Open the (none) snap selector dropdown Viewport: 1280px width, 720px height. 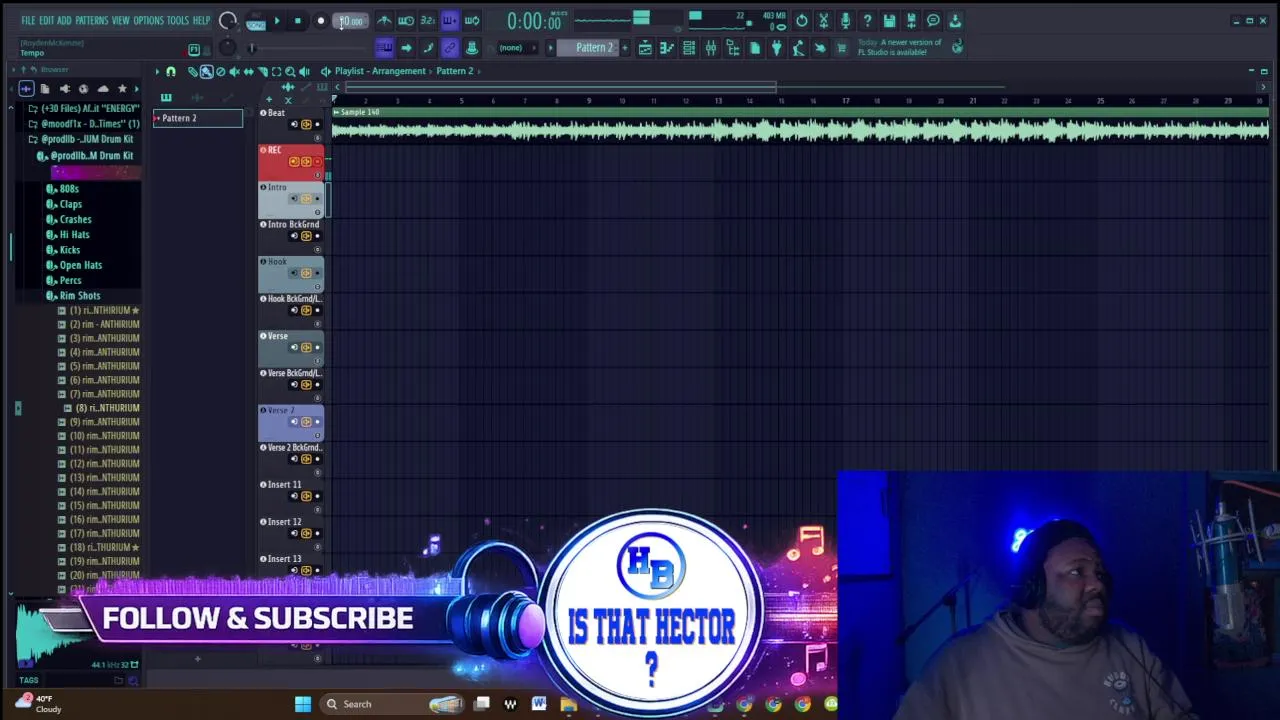click(517, 48)
